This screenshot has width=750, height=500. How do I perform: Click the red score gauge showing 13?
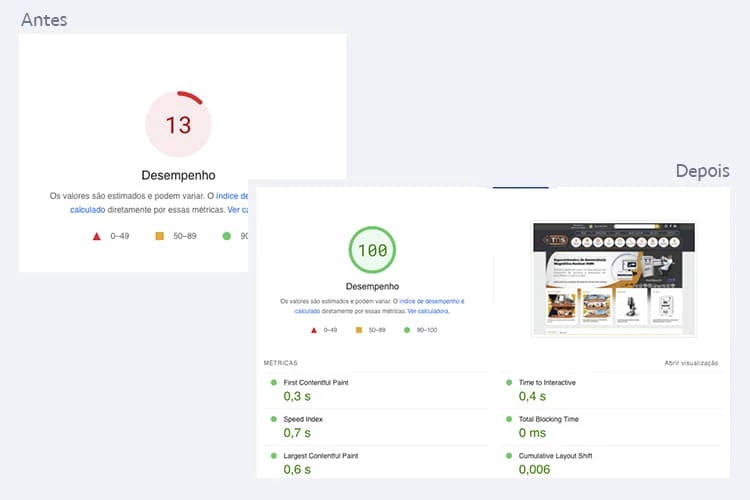click(x=178, y=125)
